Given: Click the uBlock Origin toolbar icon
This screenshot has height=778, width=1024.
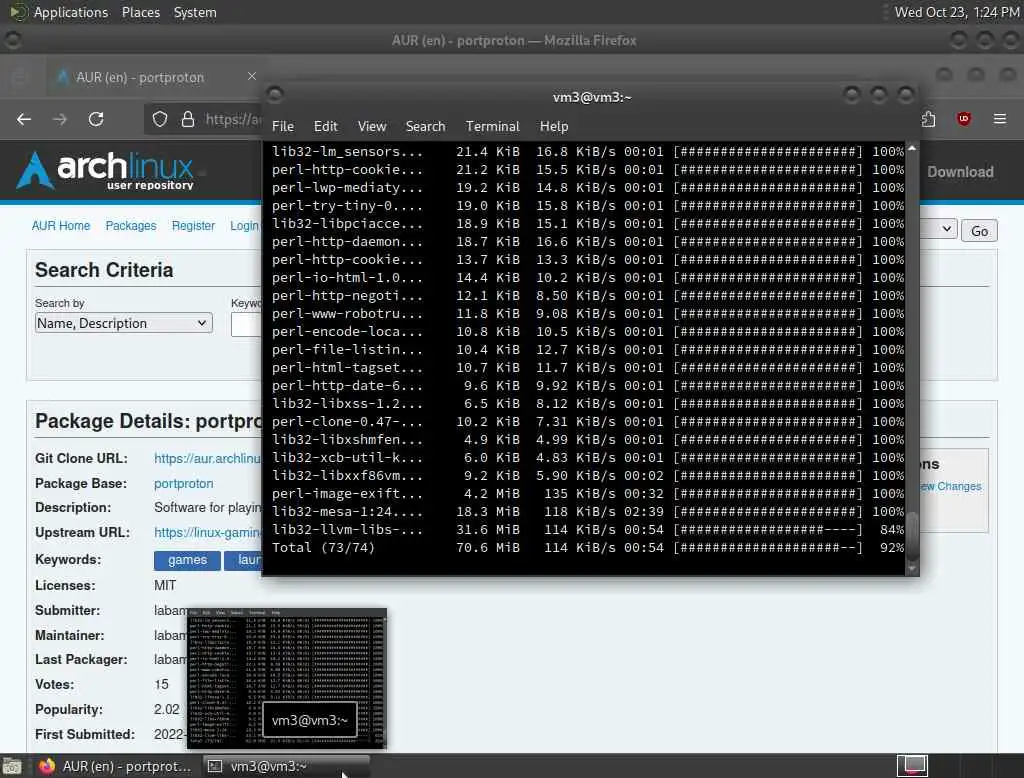Looking at the screenshot, I should [964, 119].
